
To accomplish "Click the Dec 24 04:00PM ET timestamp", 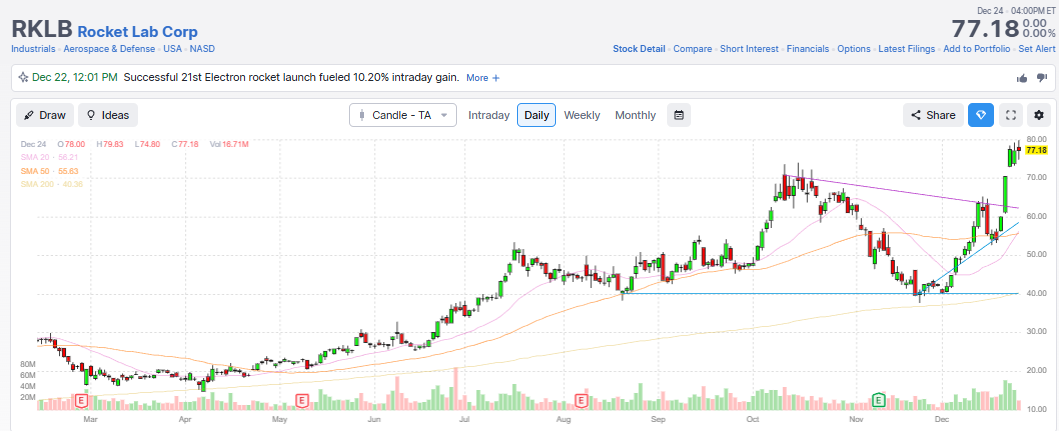I will tap(1016, 10).
